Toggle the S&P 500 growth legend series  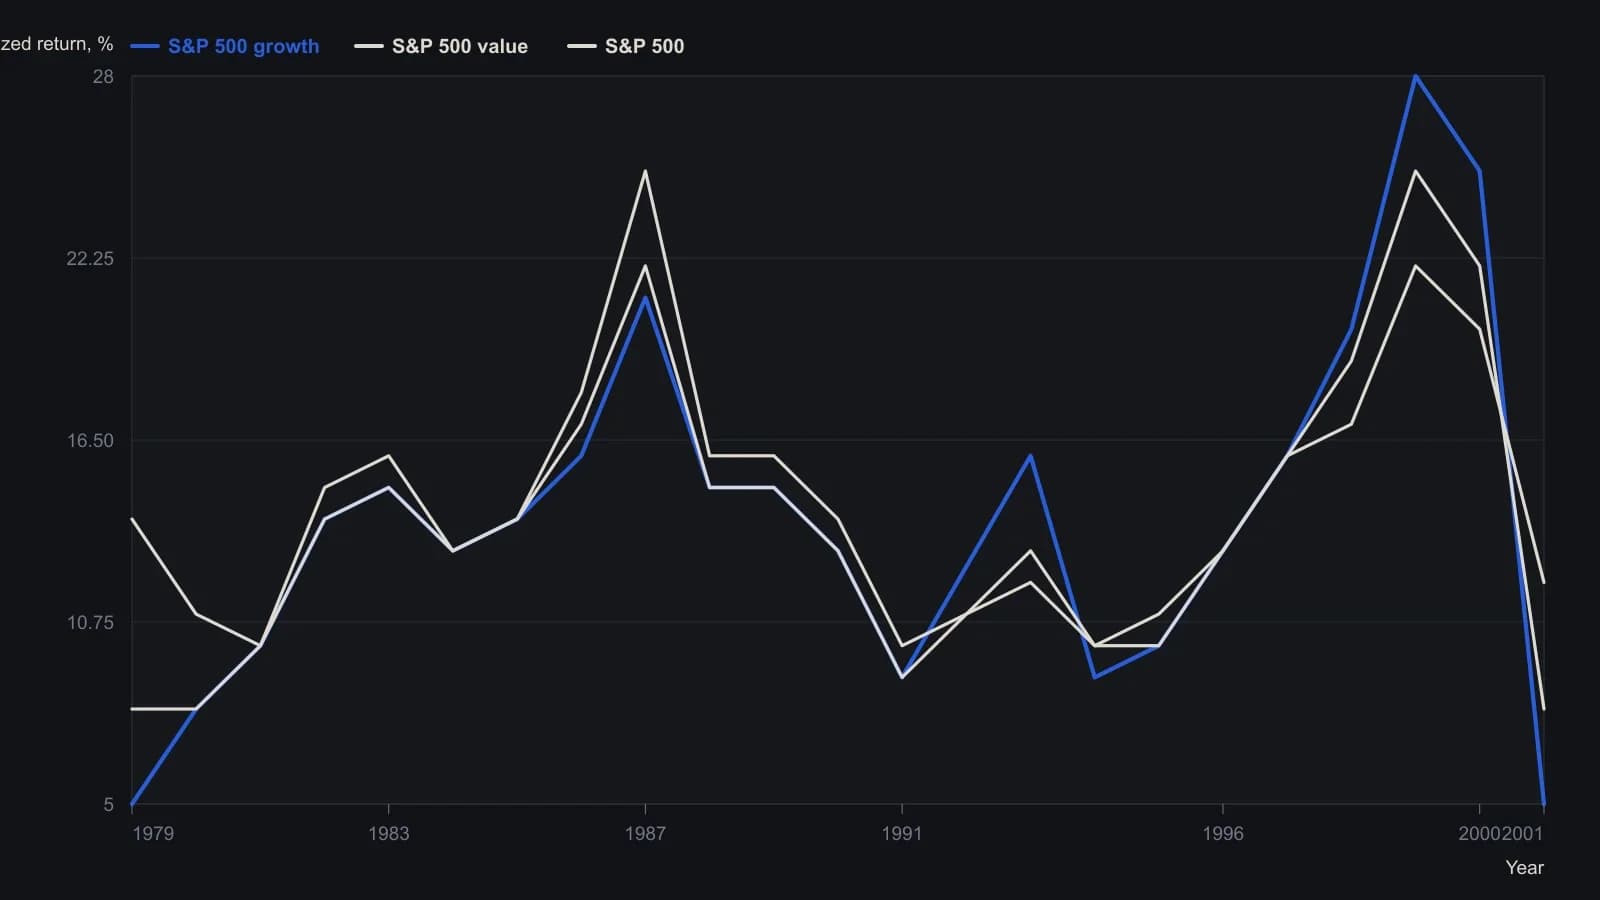(225, 46)
